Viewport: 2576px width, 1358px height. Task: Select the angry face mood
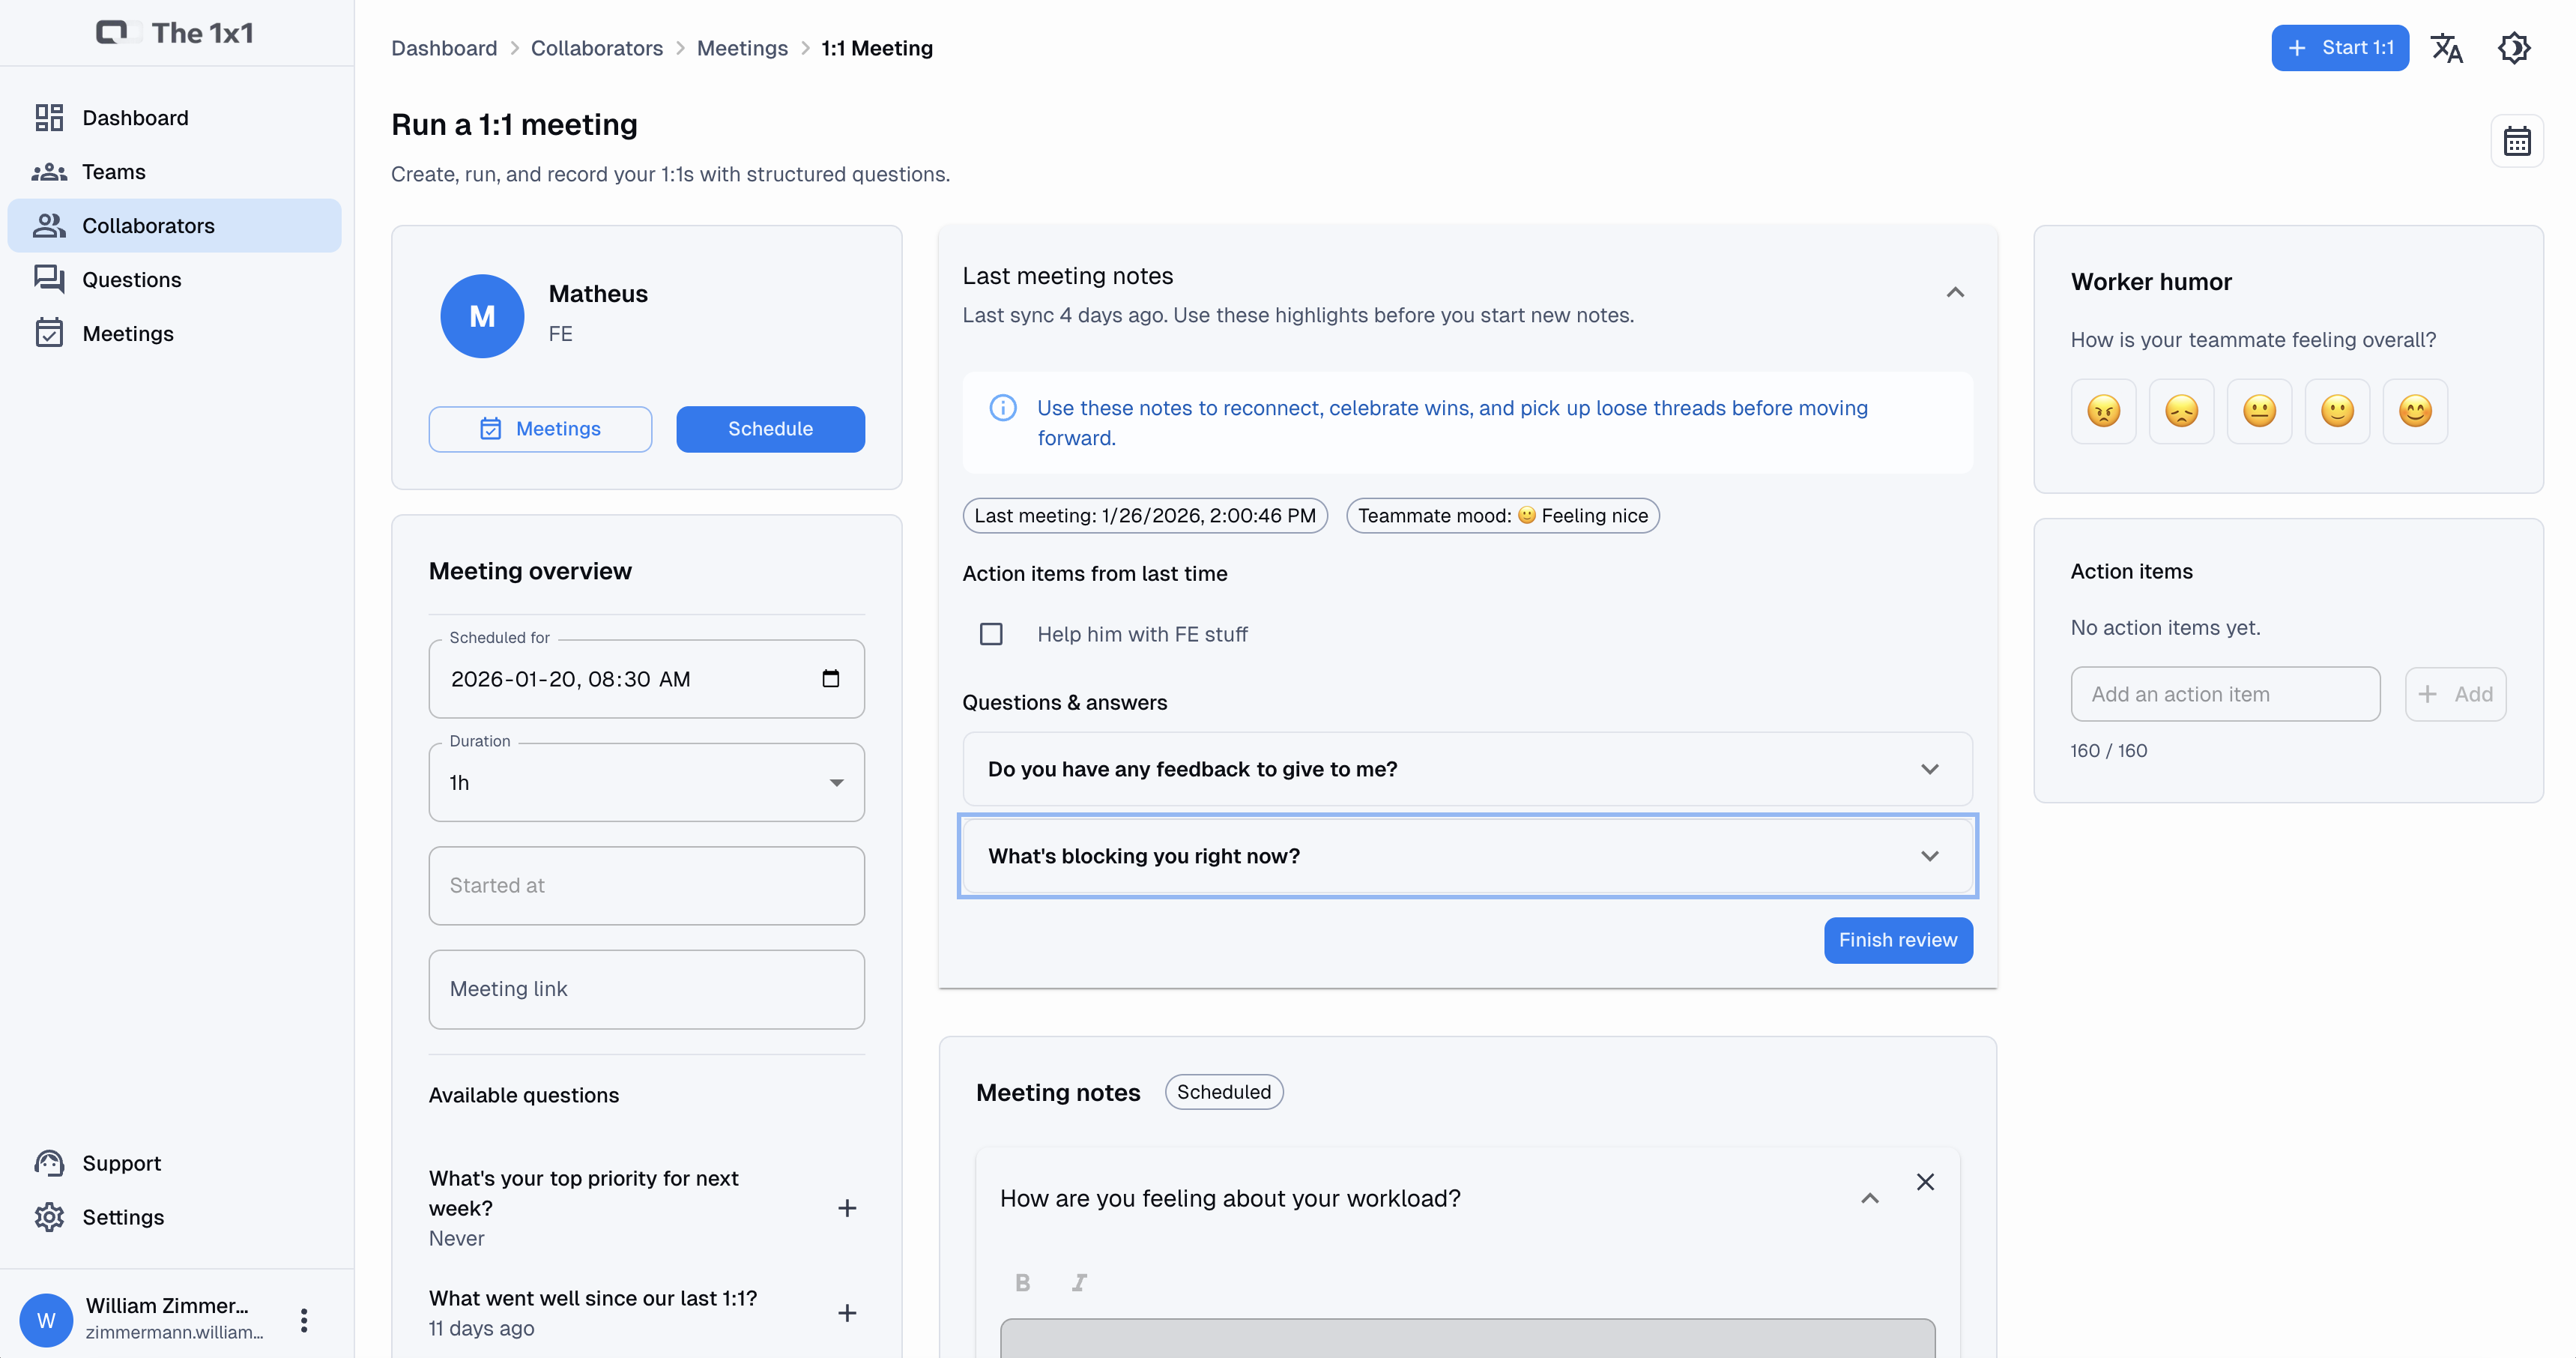2103,411
